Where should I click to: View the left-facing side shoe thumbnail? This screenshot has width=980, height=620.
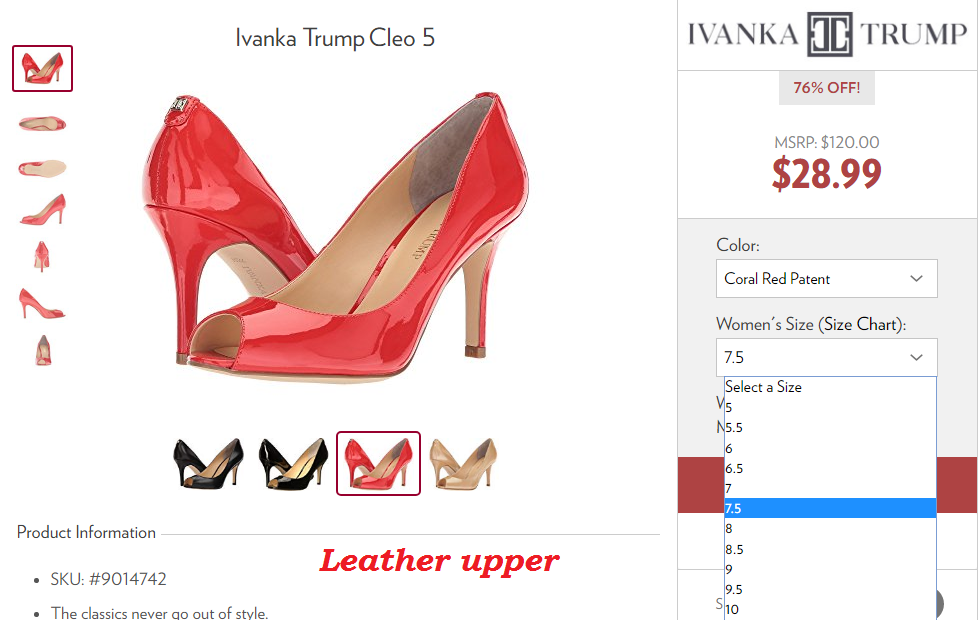(42, 304)
